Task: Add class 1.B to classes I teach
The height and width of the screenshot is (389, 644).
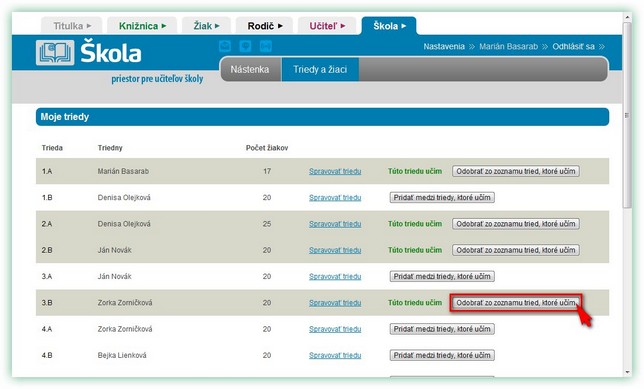Action: [x=442, y=198]
